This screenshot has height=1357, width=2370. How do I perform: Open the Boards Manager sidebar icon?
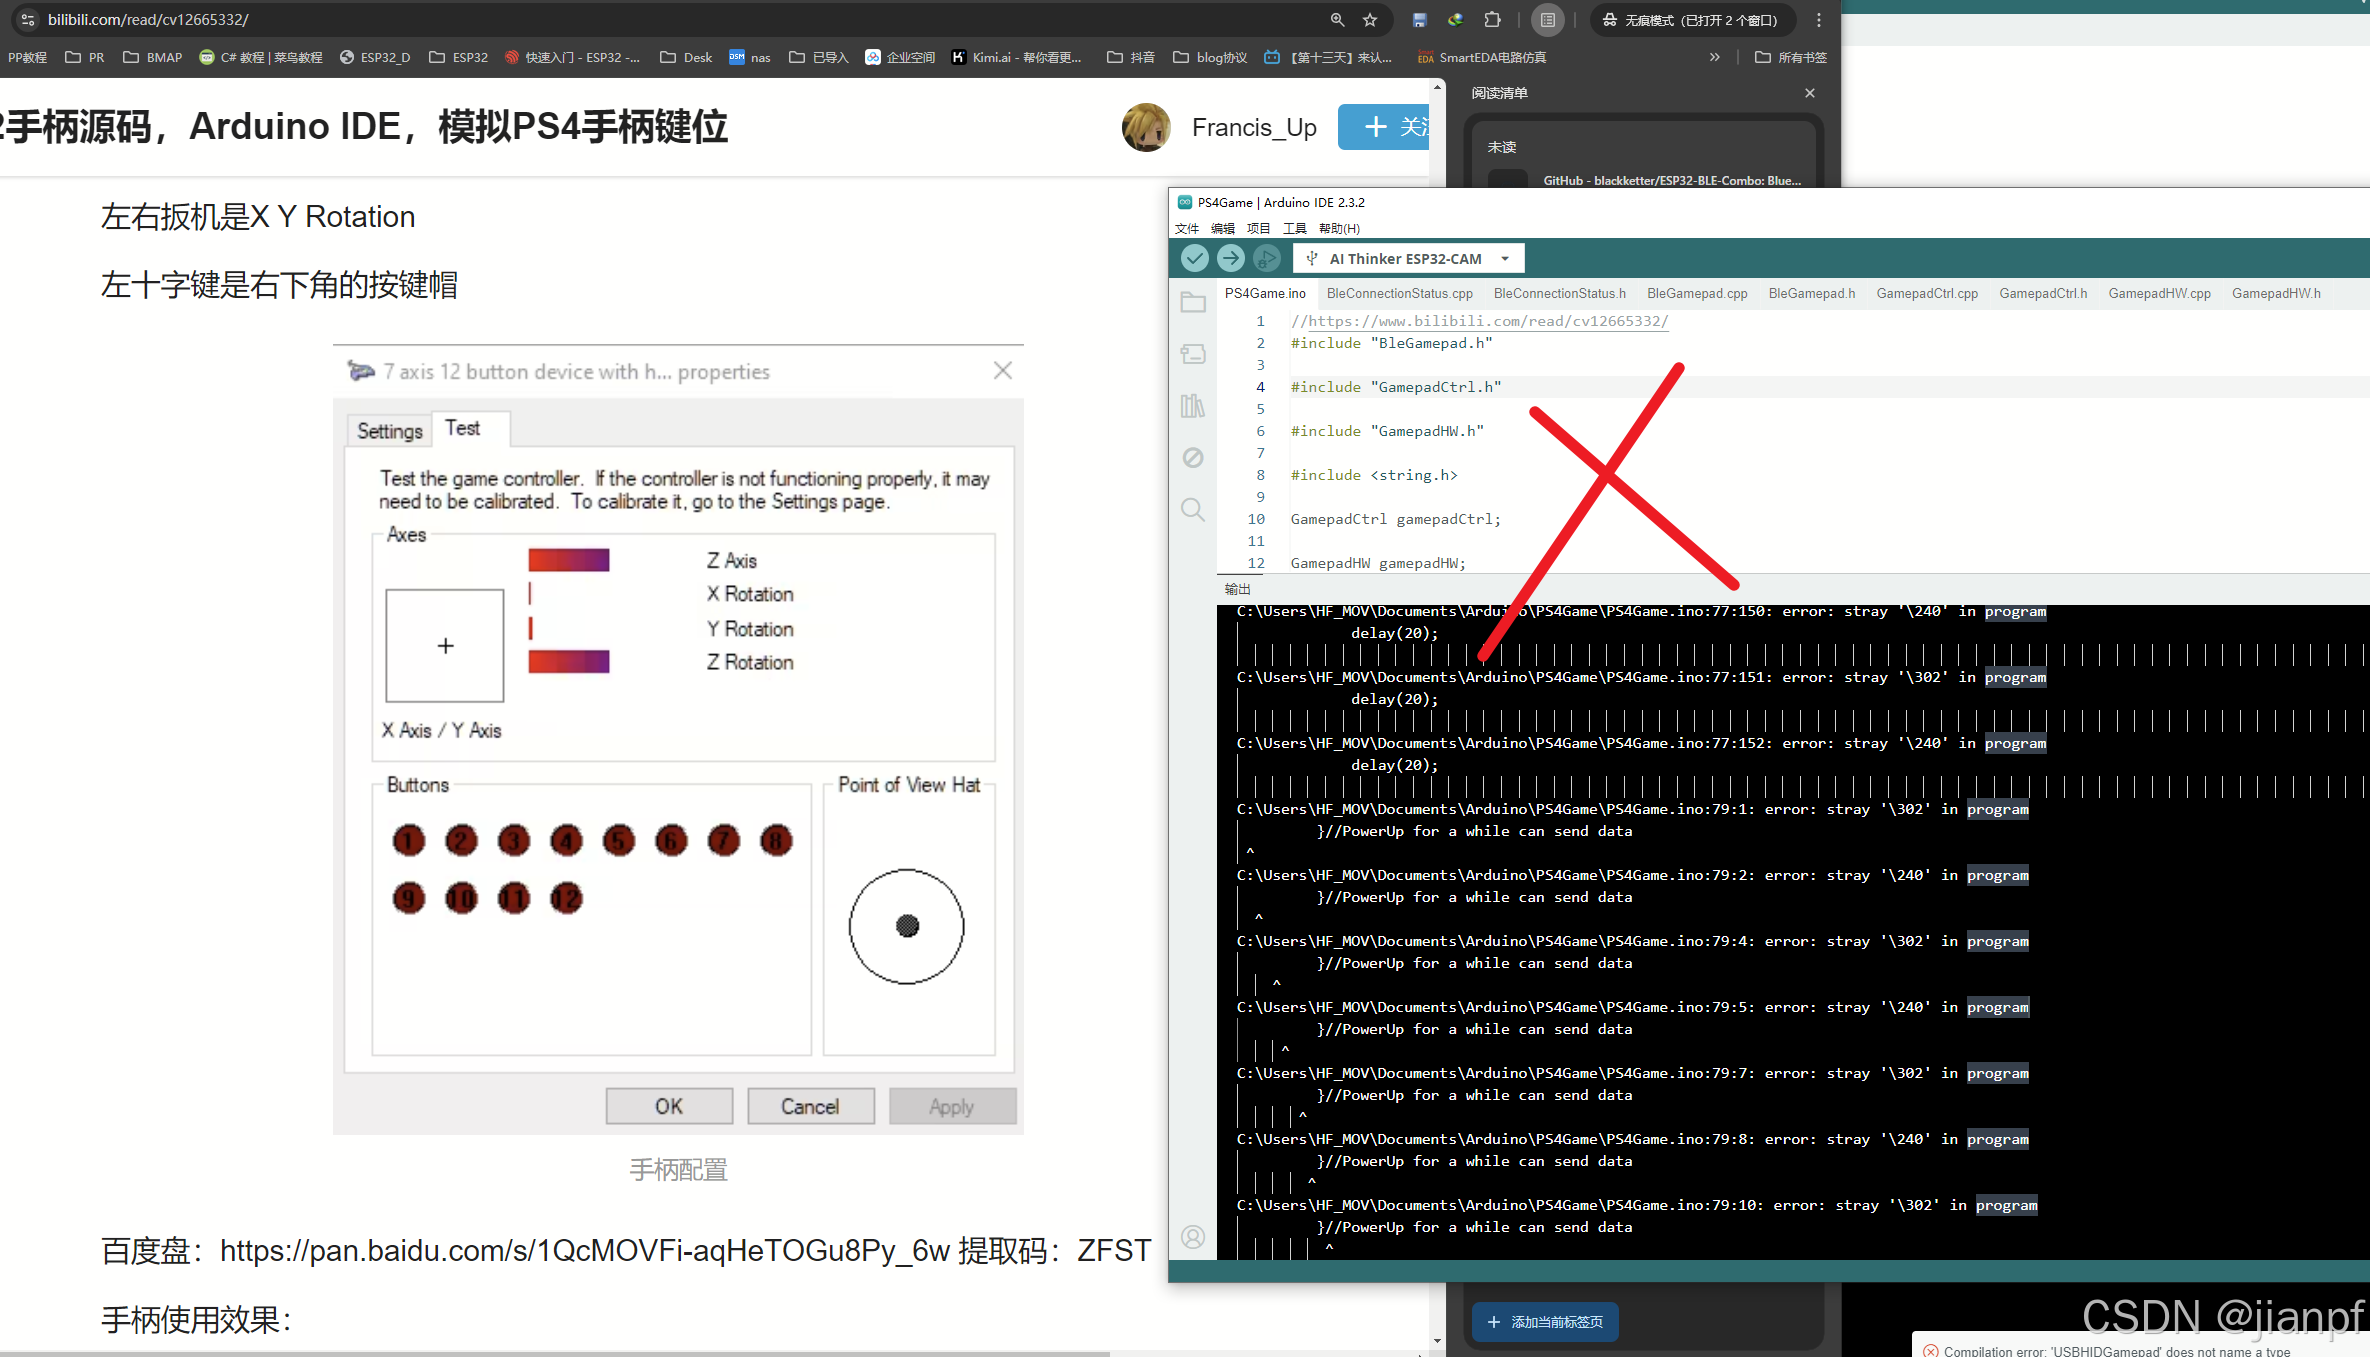click(x=1193, y=354)
